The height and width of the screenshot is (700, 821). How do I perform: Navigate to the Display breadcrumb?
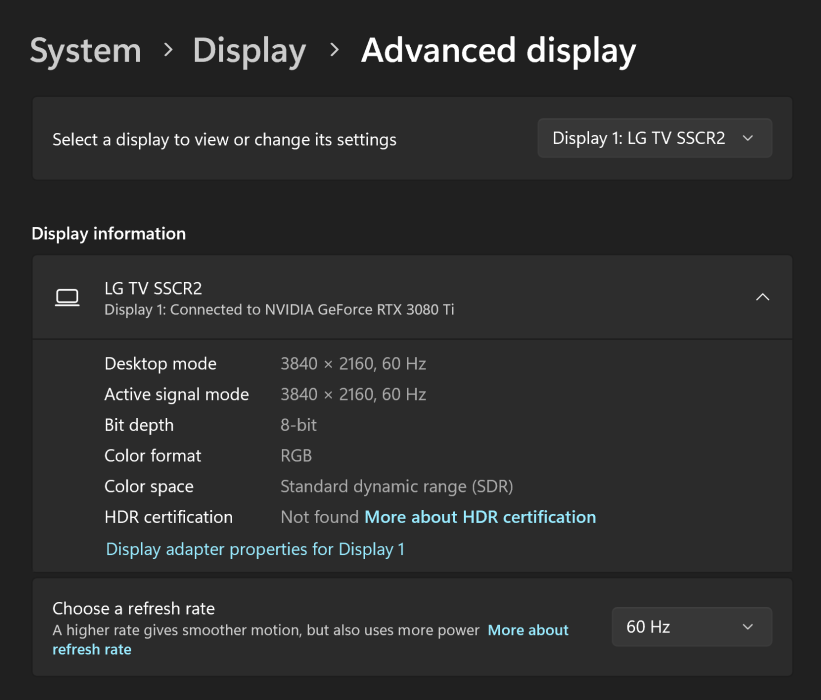249,51
